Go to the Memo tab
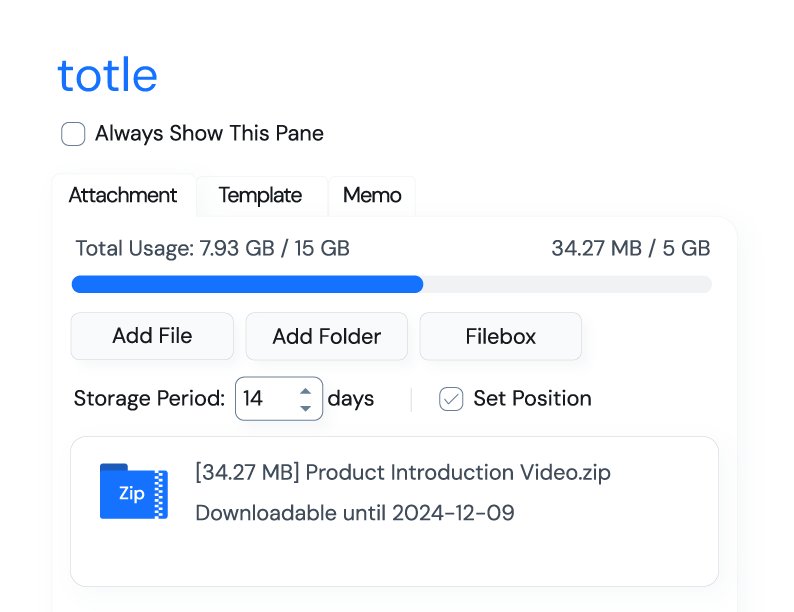 (x=372, y=196)
